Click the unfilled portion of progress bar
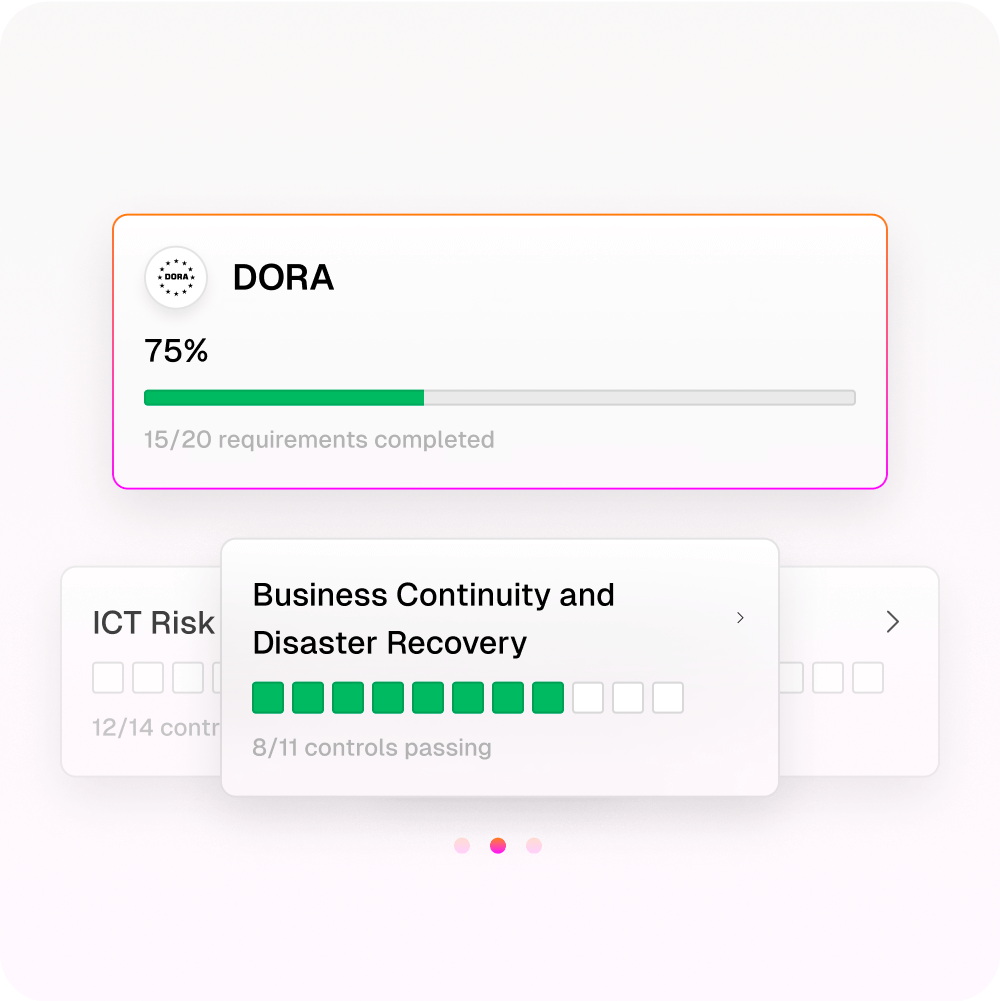The height and width of the screenshot is (1001, 1000). coord(640,398)
